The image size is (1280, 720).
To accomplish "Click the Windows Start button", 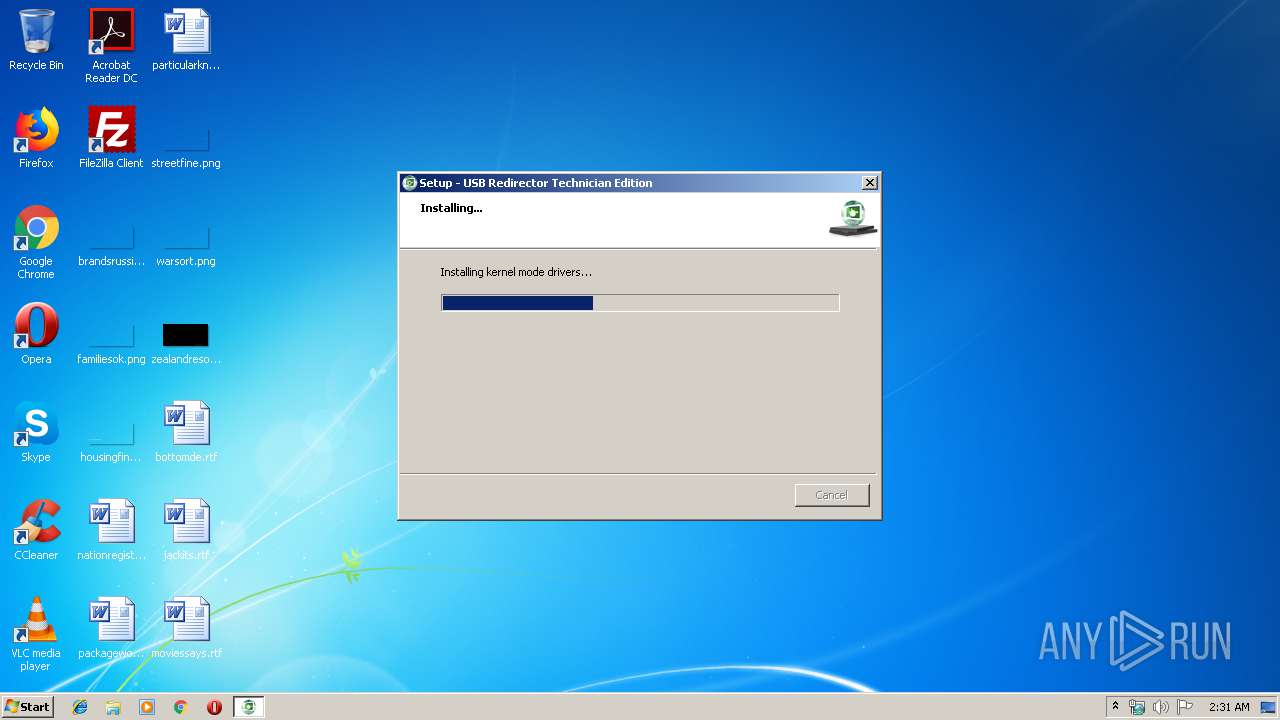I will [x=28, y=707].
